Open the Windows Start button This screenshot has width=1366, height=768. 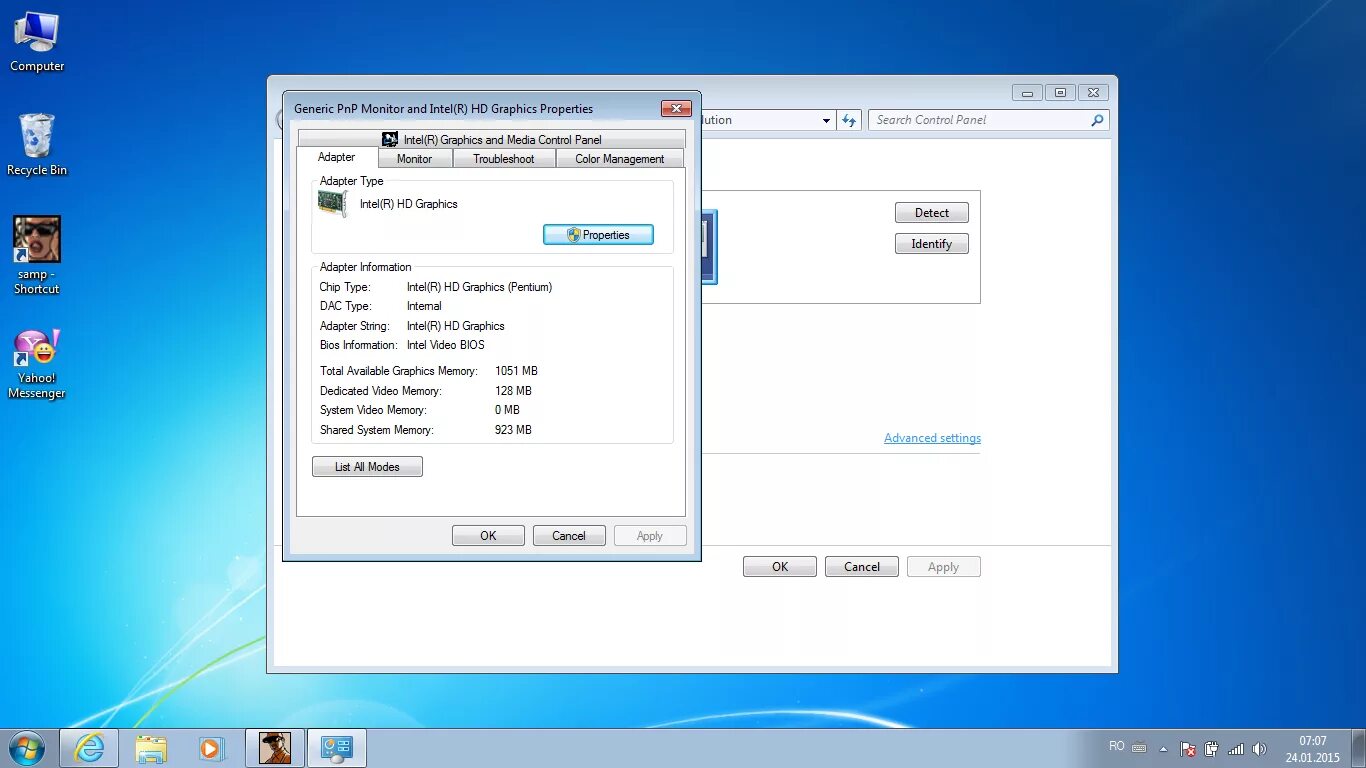coord(26,747)
